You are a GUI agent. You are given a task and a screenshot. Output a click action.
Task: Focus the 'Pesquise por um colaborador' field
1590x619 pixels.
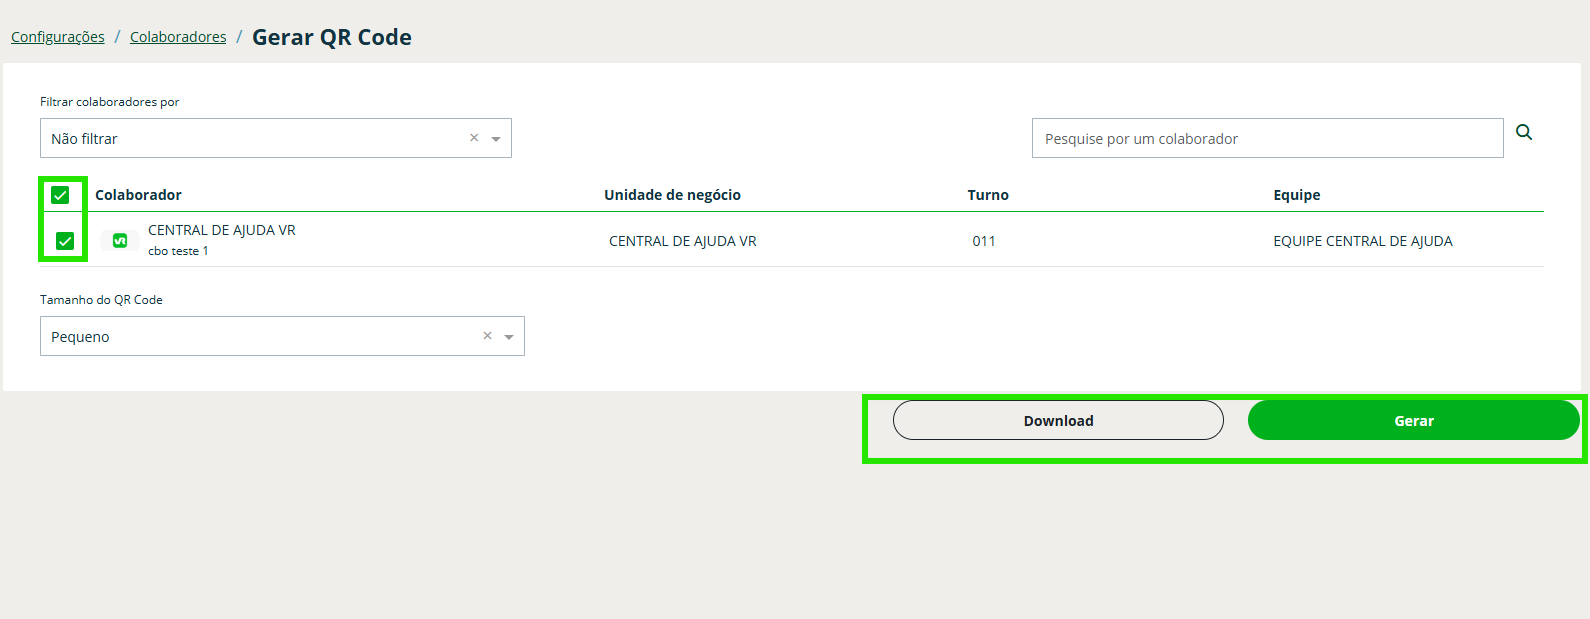(1266, 139)
